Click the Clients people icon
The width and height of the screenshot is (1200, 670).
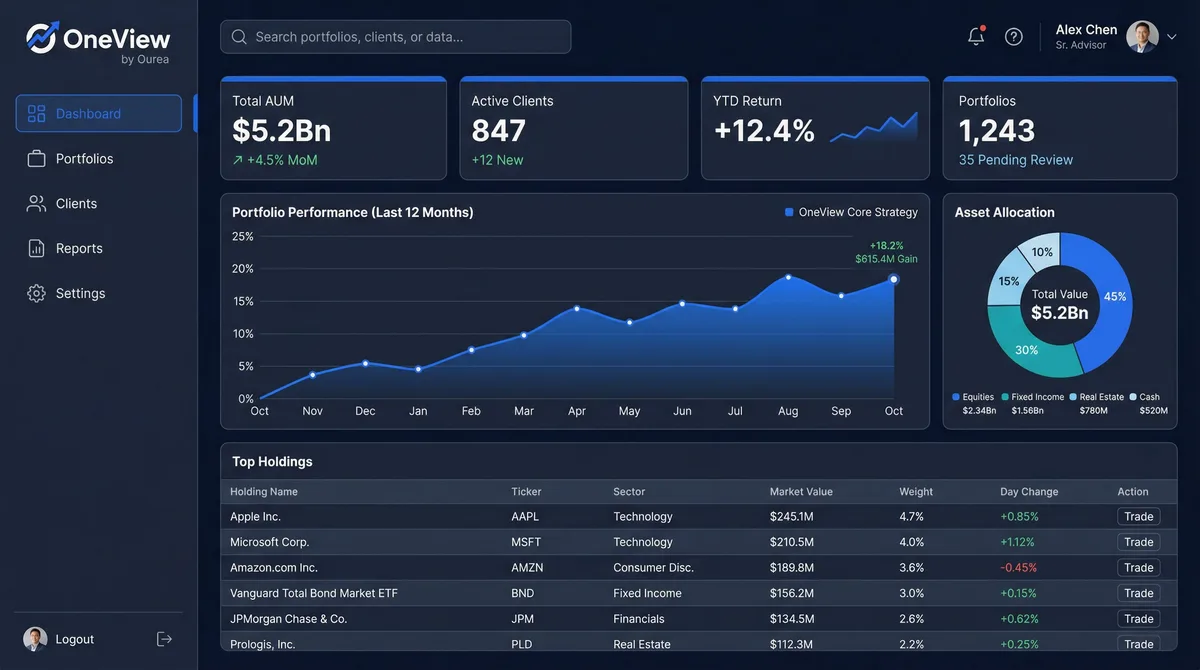35,203
